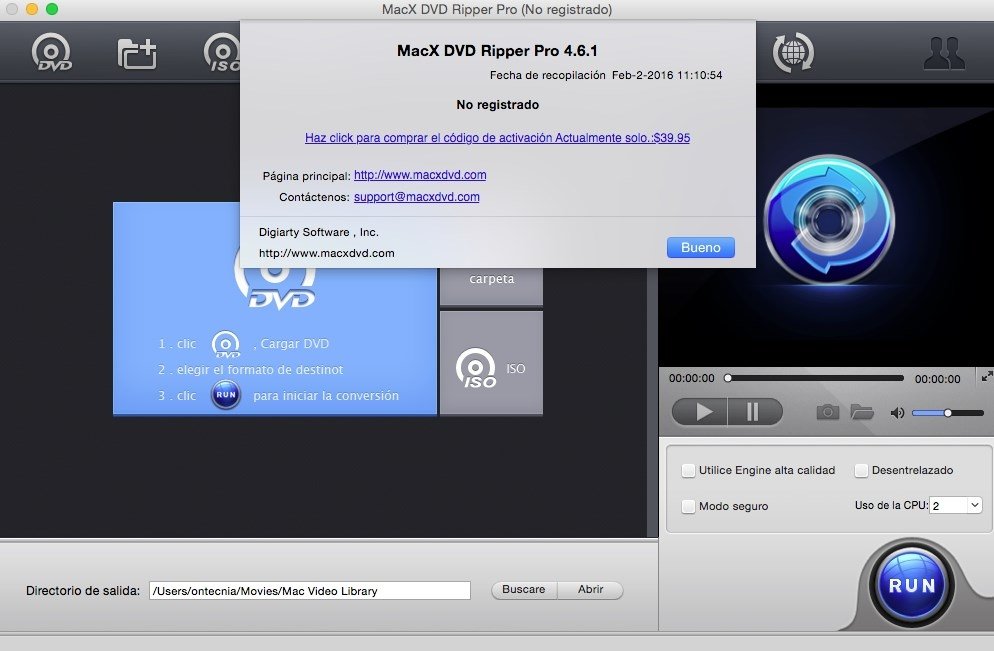Viewport: 994px width, 651px height.
Task: Click the carpeta folder tile
Action: [491, 286]
